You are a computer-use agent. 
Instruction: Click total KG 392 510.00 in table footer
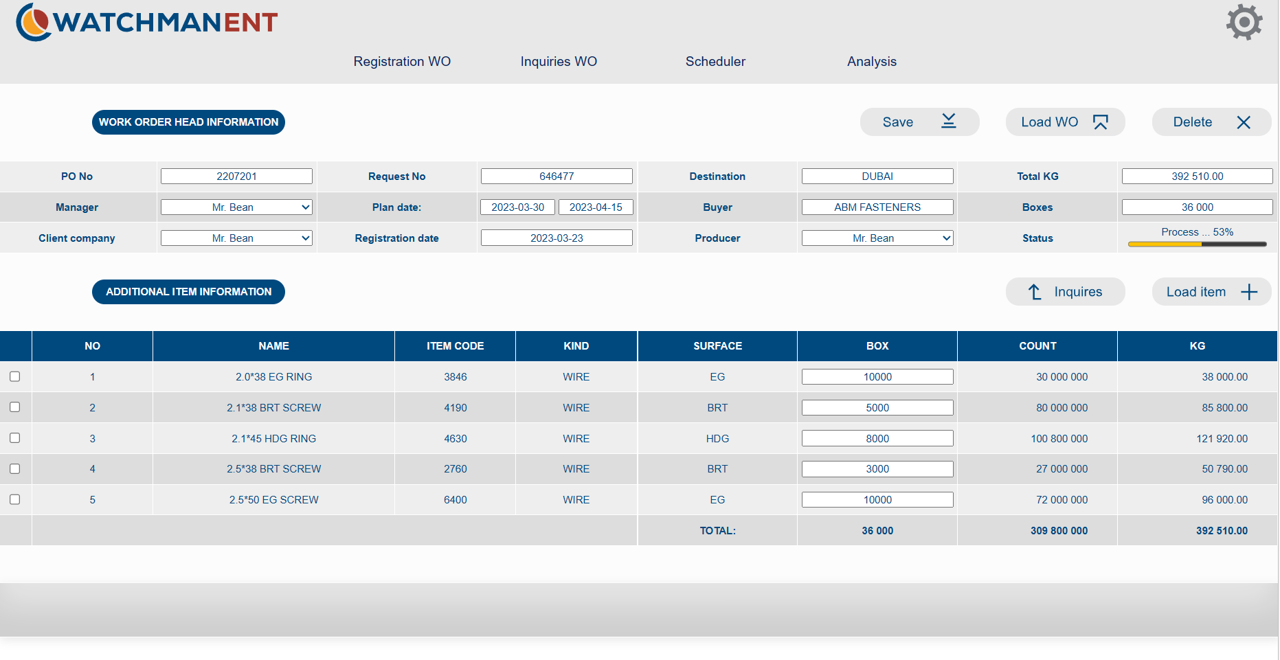tap(1222, 531)
